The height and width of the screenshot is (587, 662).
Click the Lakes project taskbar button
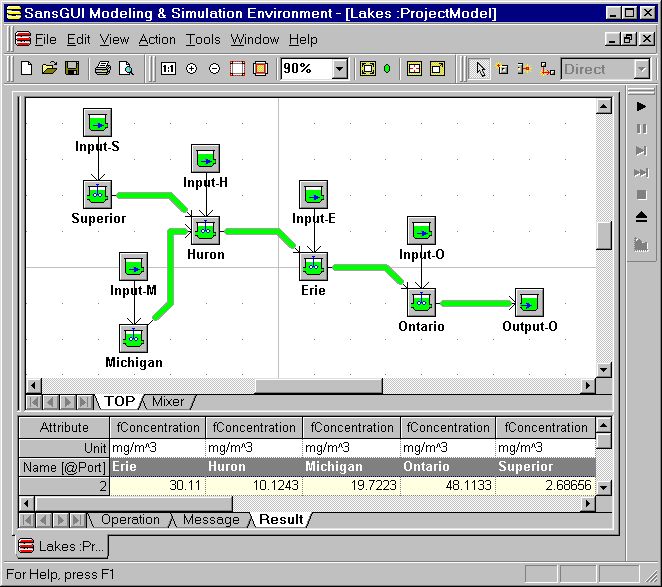pos(62,546)
